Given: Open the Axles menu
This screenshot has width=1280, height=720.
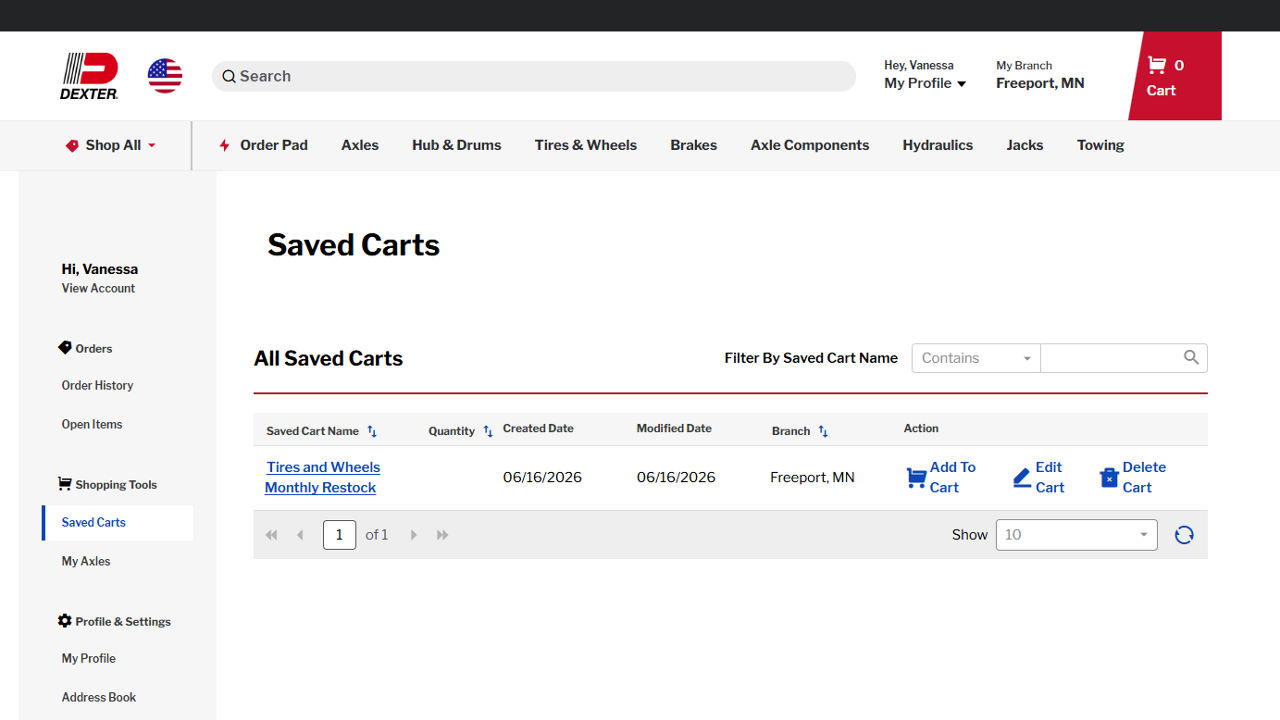Looking at the screenshot, I should tap(360, 145).
